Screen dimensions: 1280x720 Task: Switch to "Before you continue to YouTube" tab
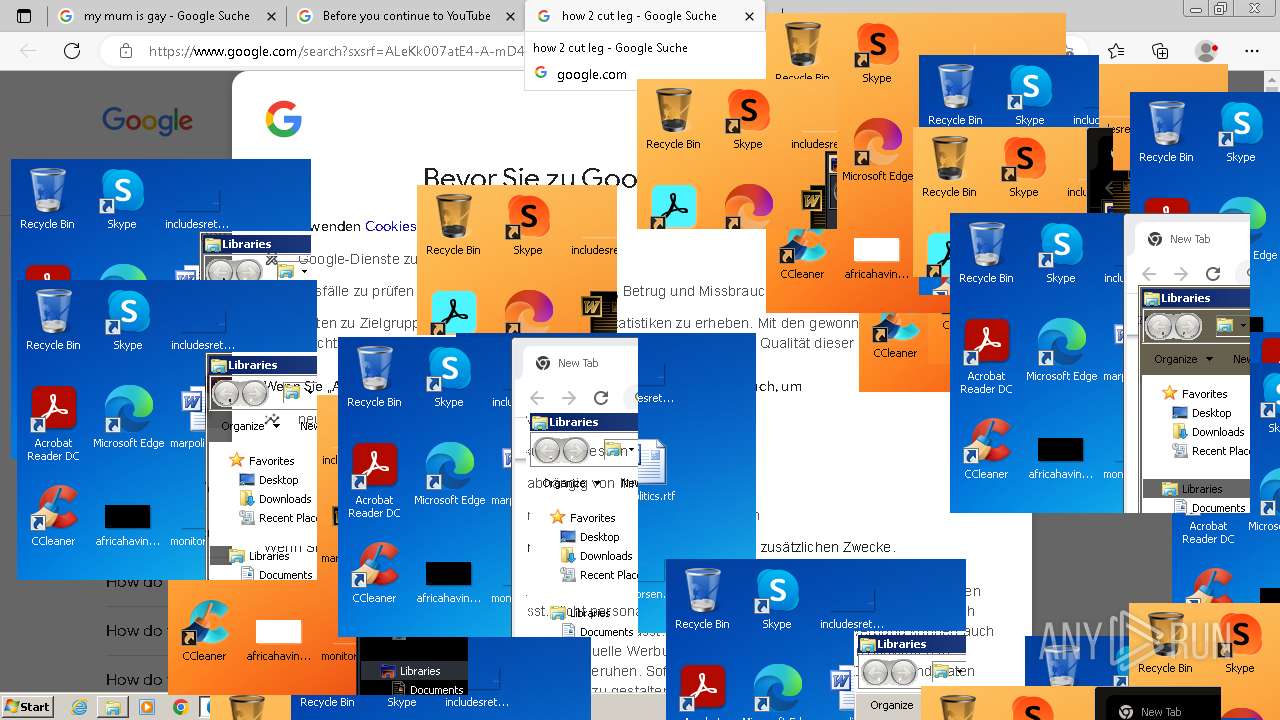tap(406, 16)
